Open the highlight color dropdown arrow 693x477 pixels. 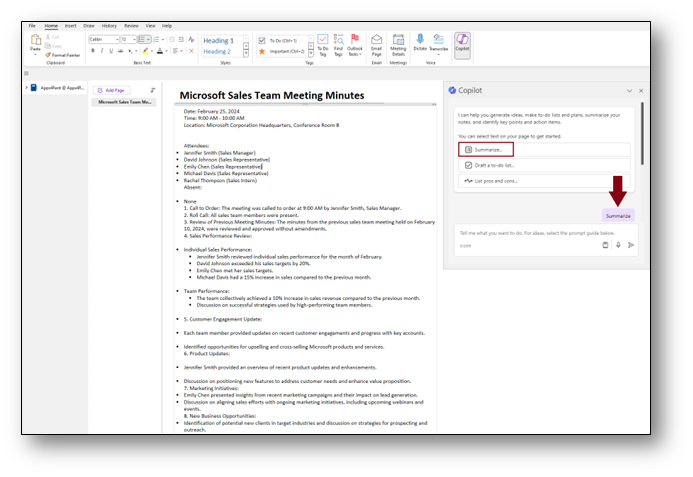point(152,51)
